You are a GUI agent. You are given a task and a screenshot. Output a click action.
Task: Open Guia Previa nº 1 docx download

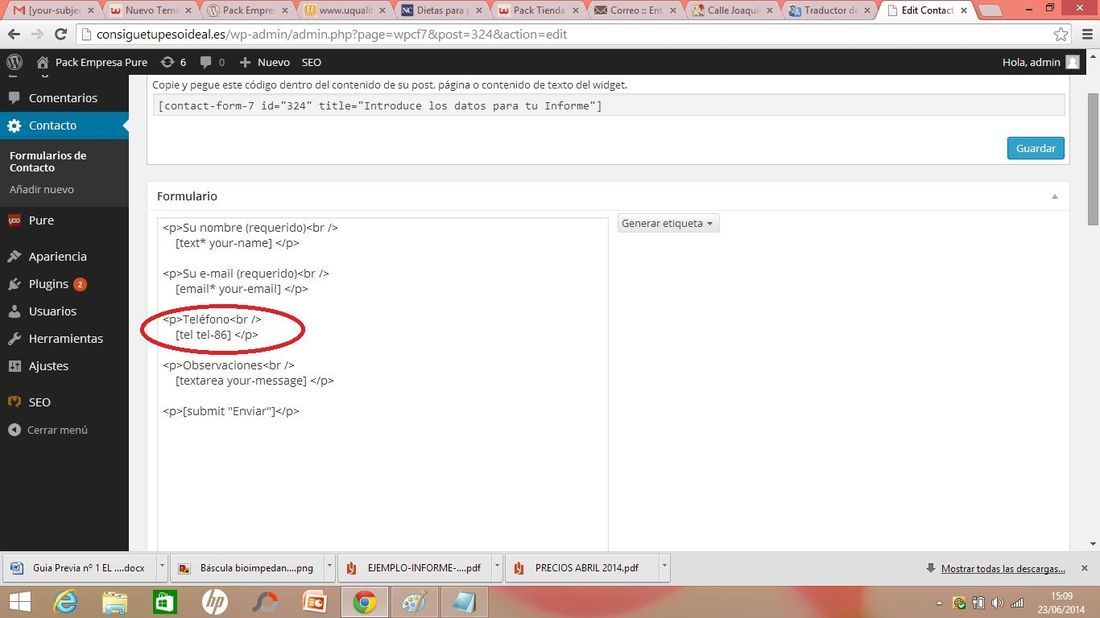(79, 568)
